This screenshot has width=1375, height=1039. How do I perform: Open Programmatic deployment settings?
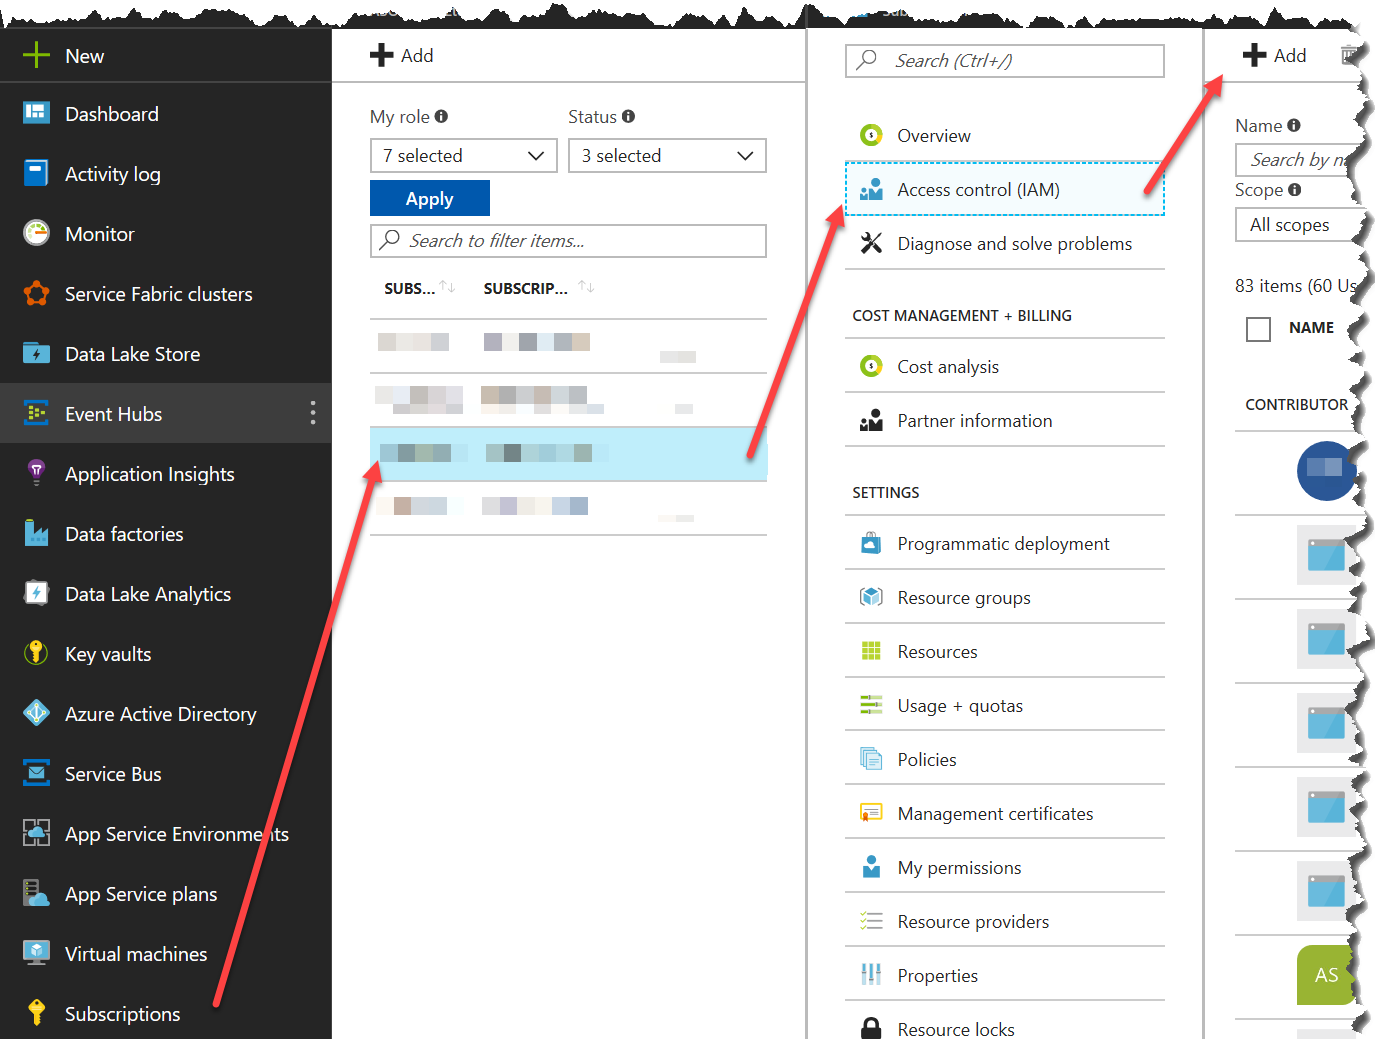(x=1004, y=543)
